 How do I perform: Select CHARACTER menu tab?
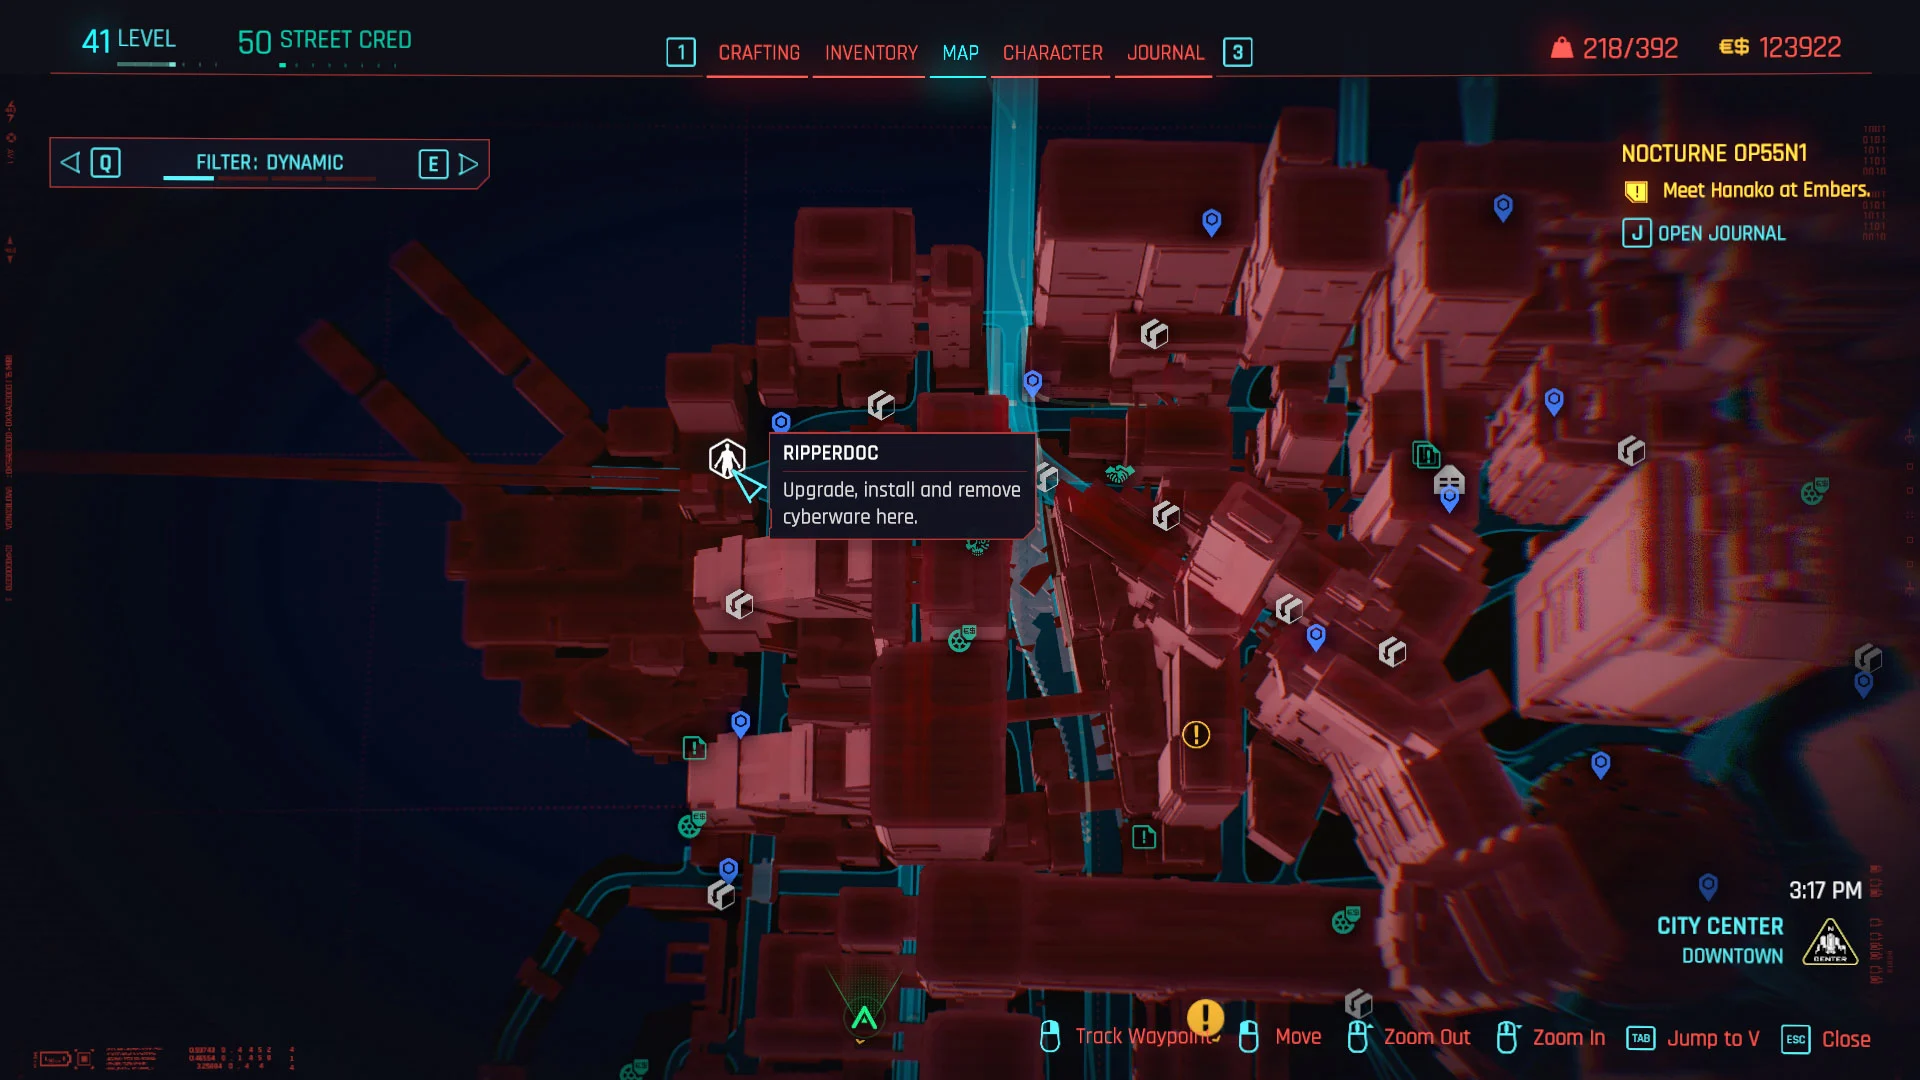(1052, 53)
